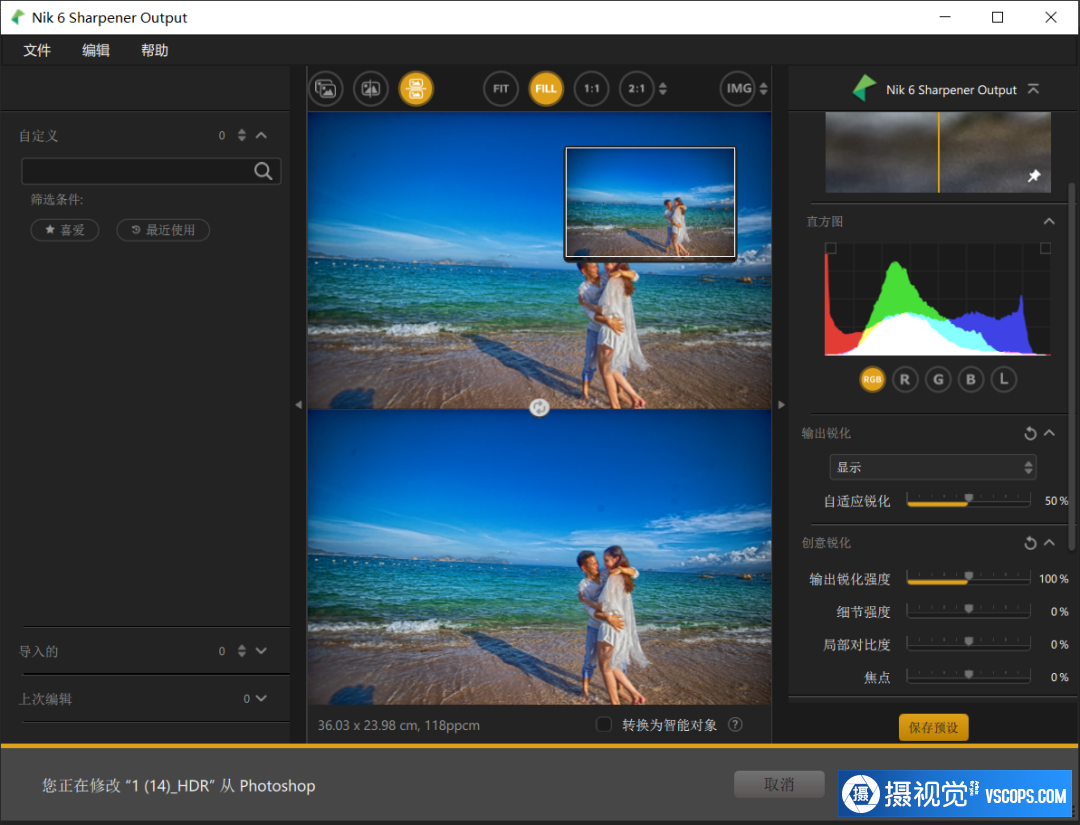Screen dimensions: 1080x825
Task: Expand the 导入的 presets section
Action: click(x=261, y=651)
